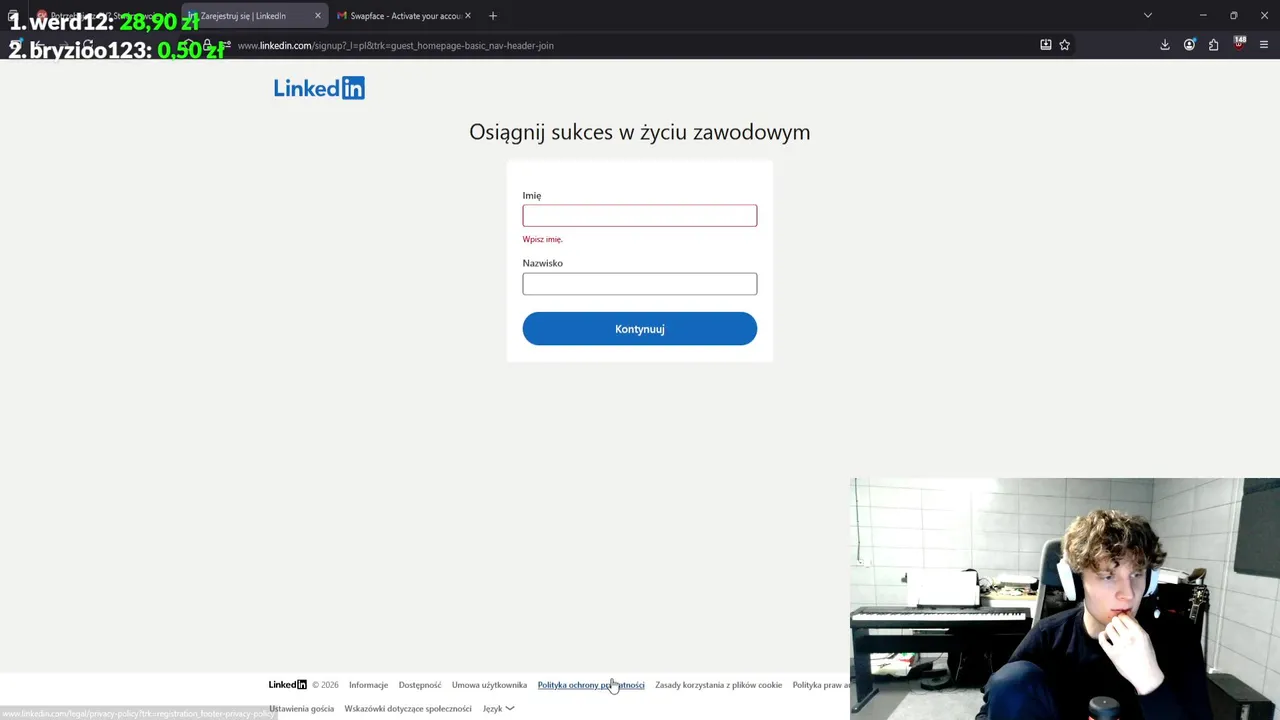This screenshot has height=720, width=1280.
Task: Restore down the Firefox window
Action: [1233, 16]
